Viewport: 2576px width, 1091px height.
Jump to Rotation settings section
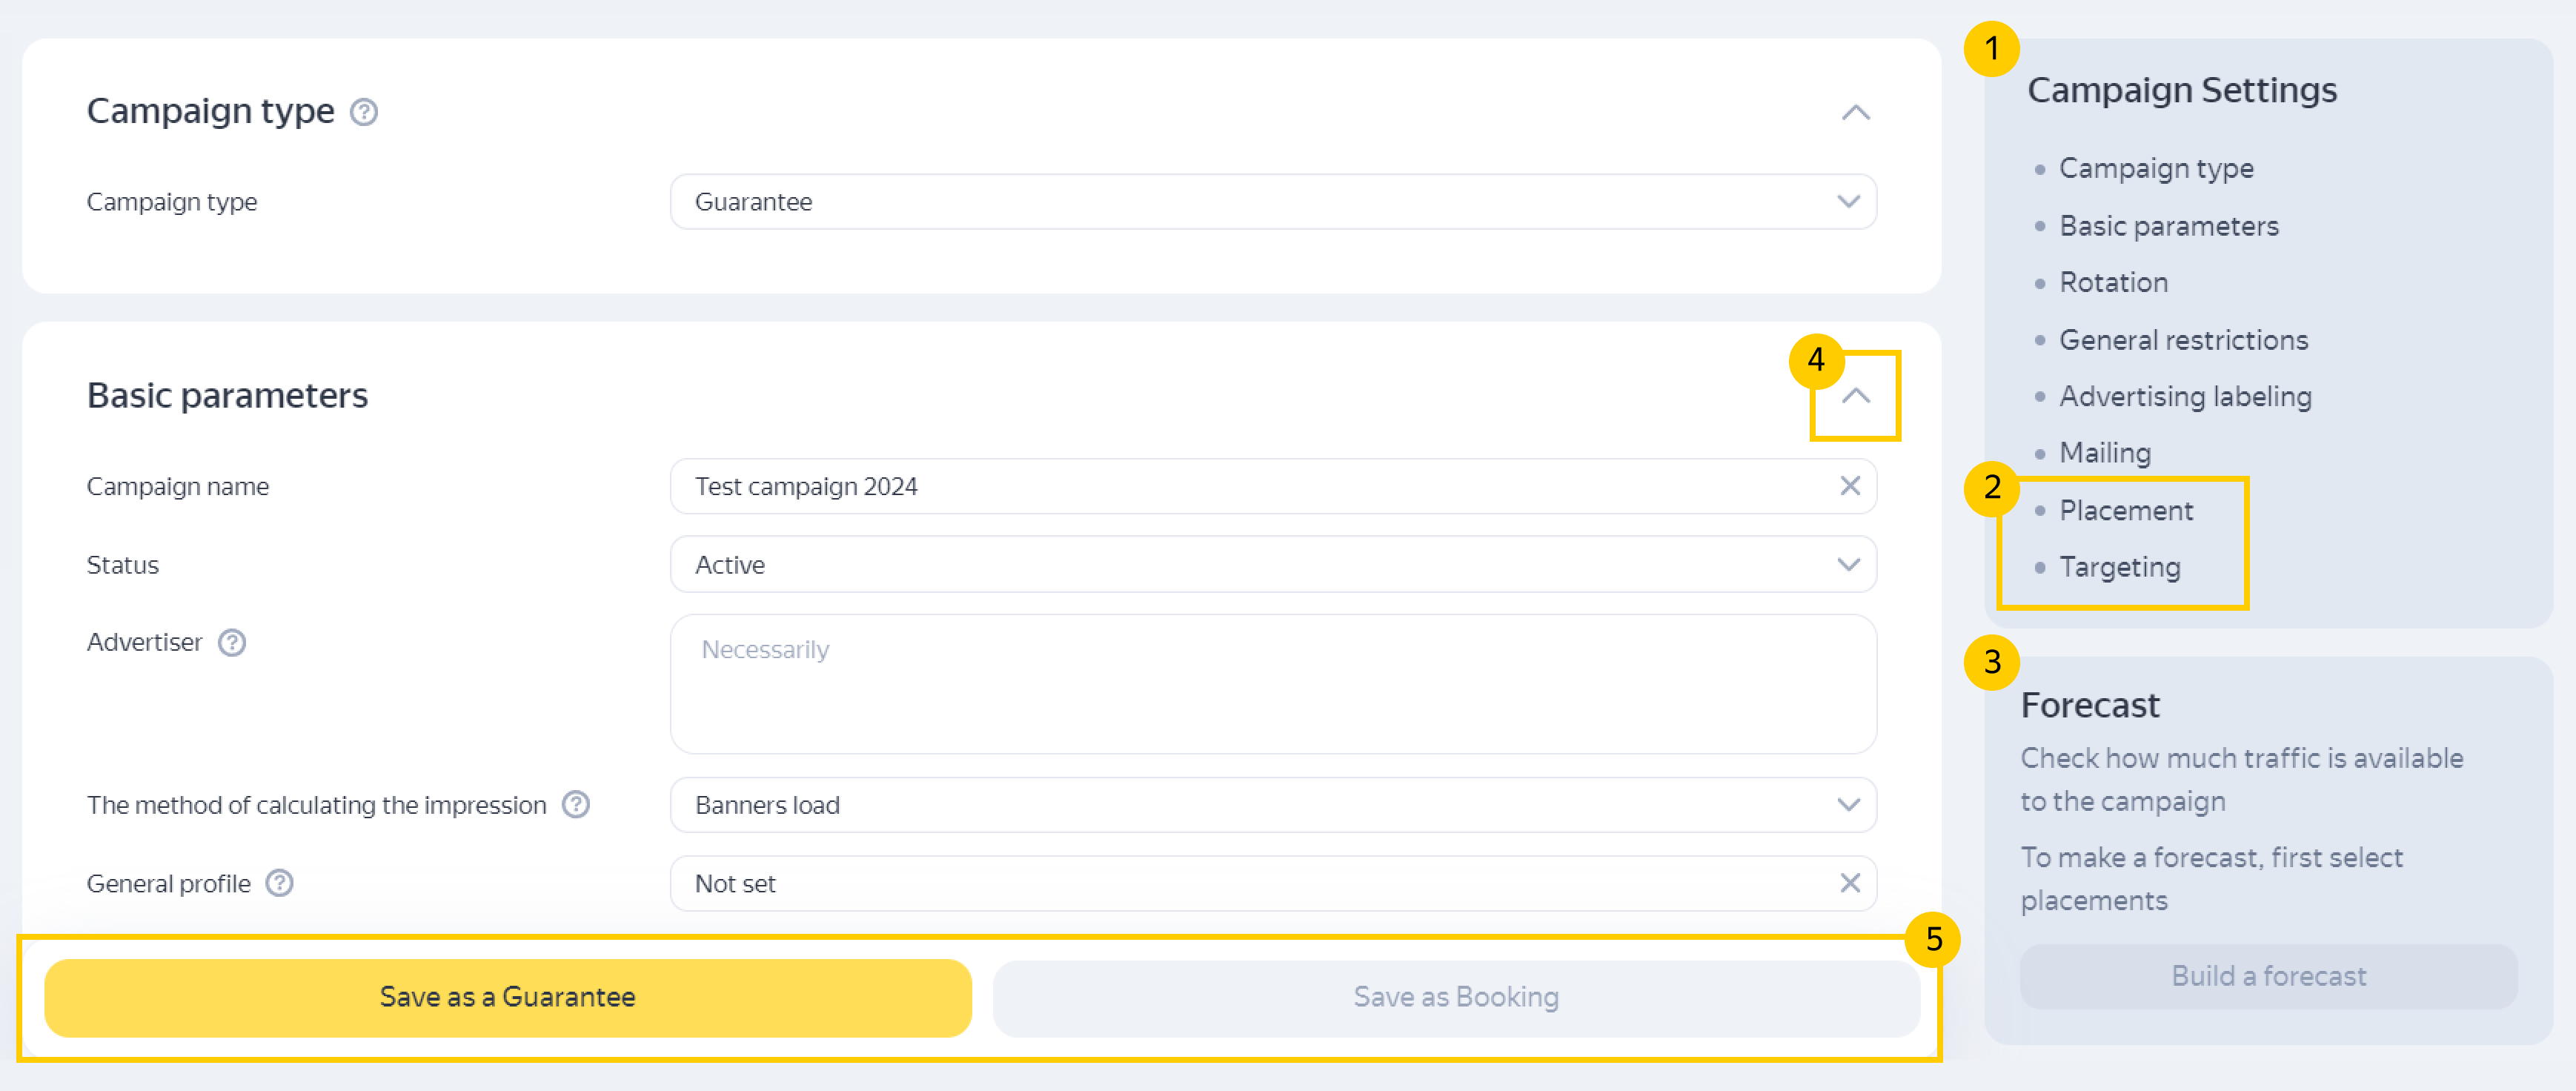[2113, 283]
